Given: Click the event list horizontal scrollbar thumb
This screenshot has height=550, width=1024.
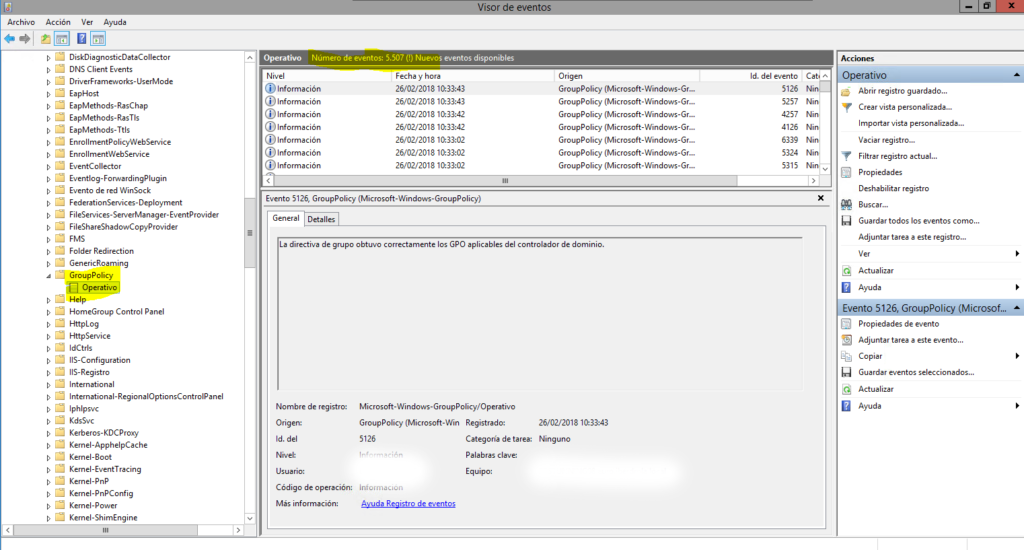Looking at the screenshot, I should 505,181.
